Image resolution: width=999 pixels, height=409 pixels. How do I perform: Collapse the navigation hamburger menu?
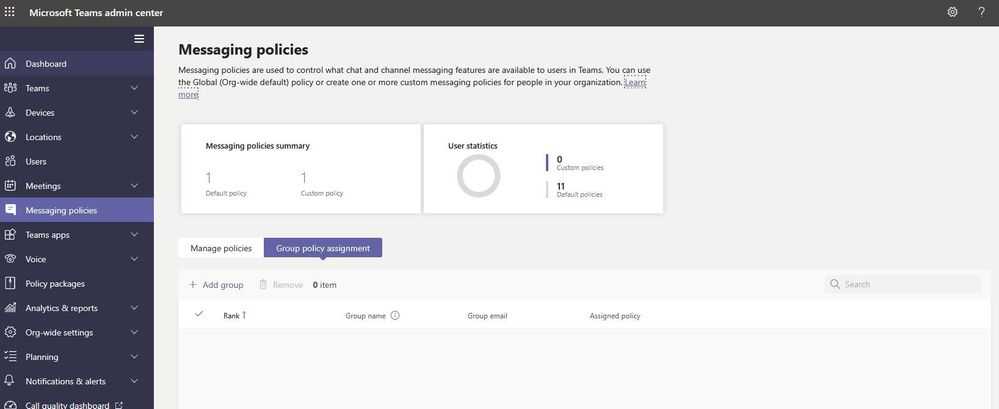[x=139, y=39]
